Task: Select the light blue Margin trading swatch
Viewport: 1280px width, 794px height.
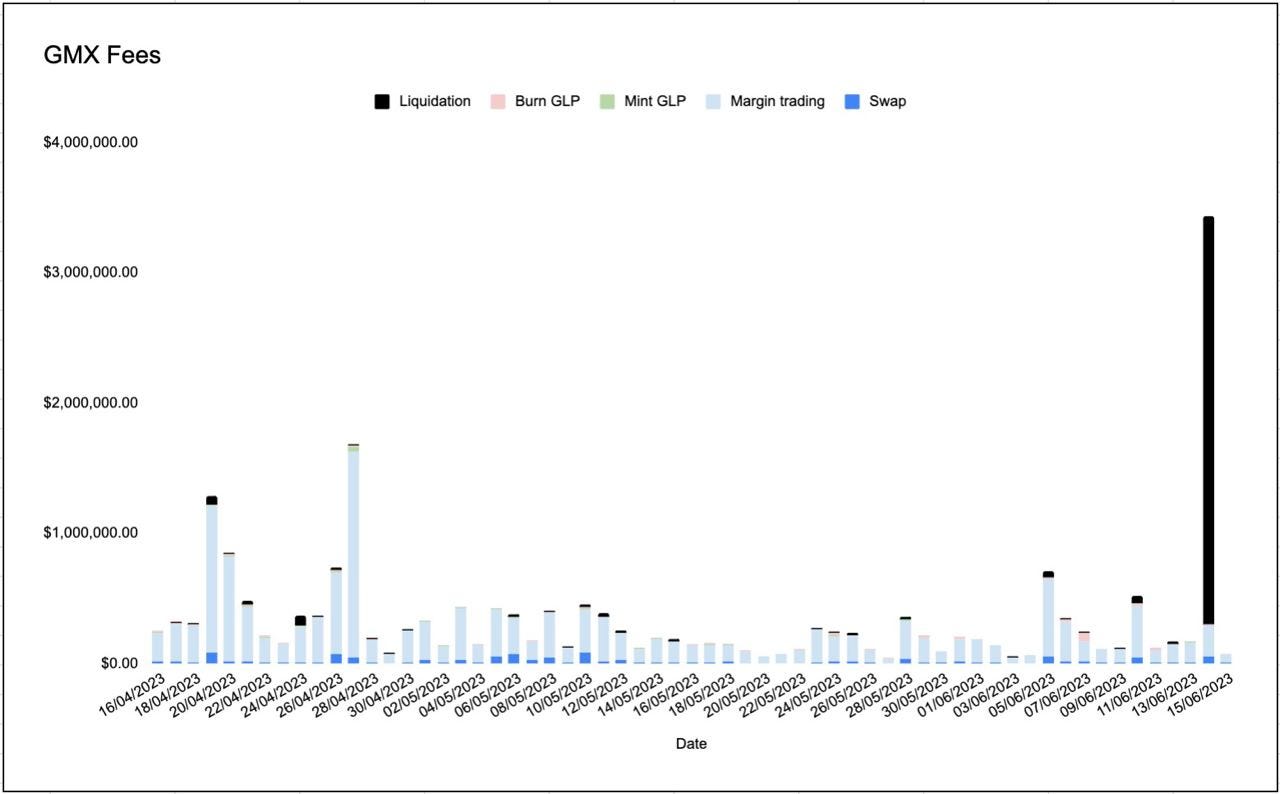Action: 713,101
